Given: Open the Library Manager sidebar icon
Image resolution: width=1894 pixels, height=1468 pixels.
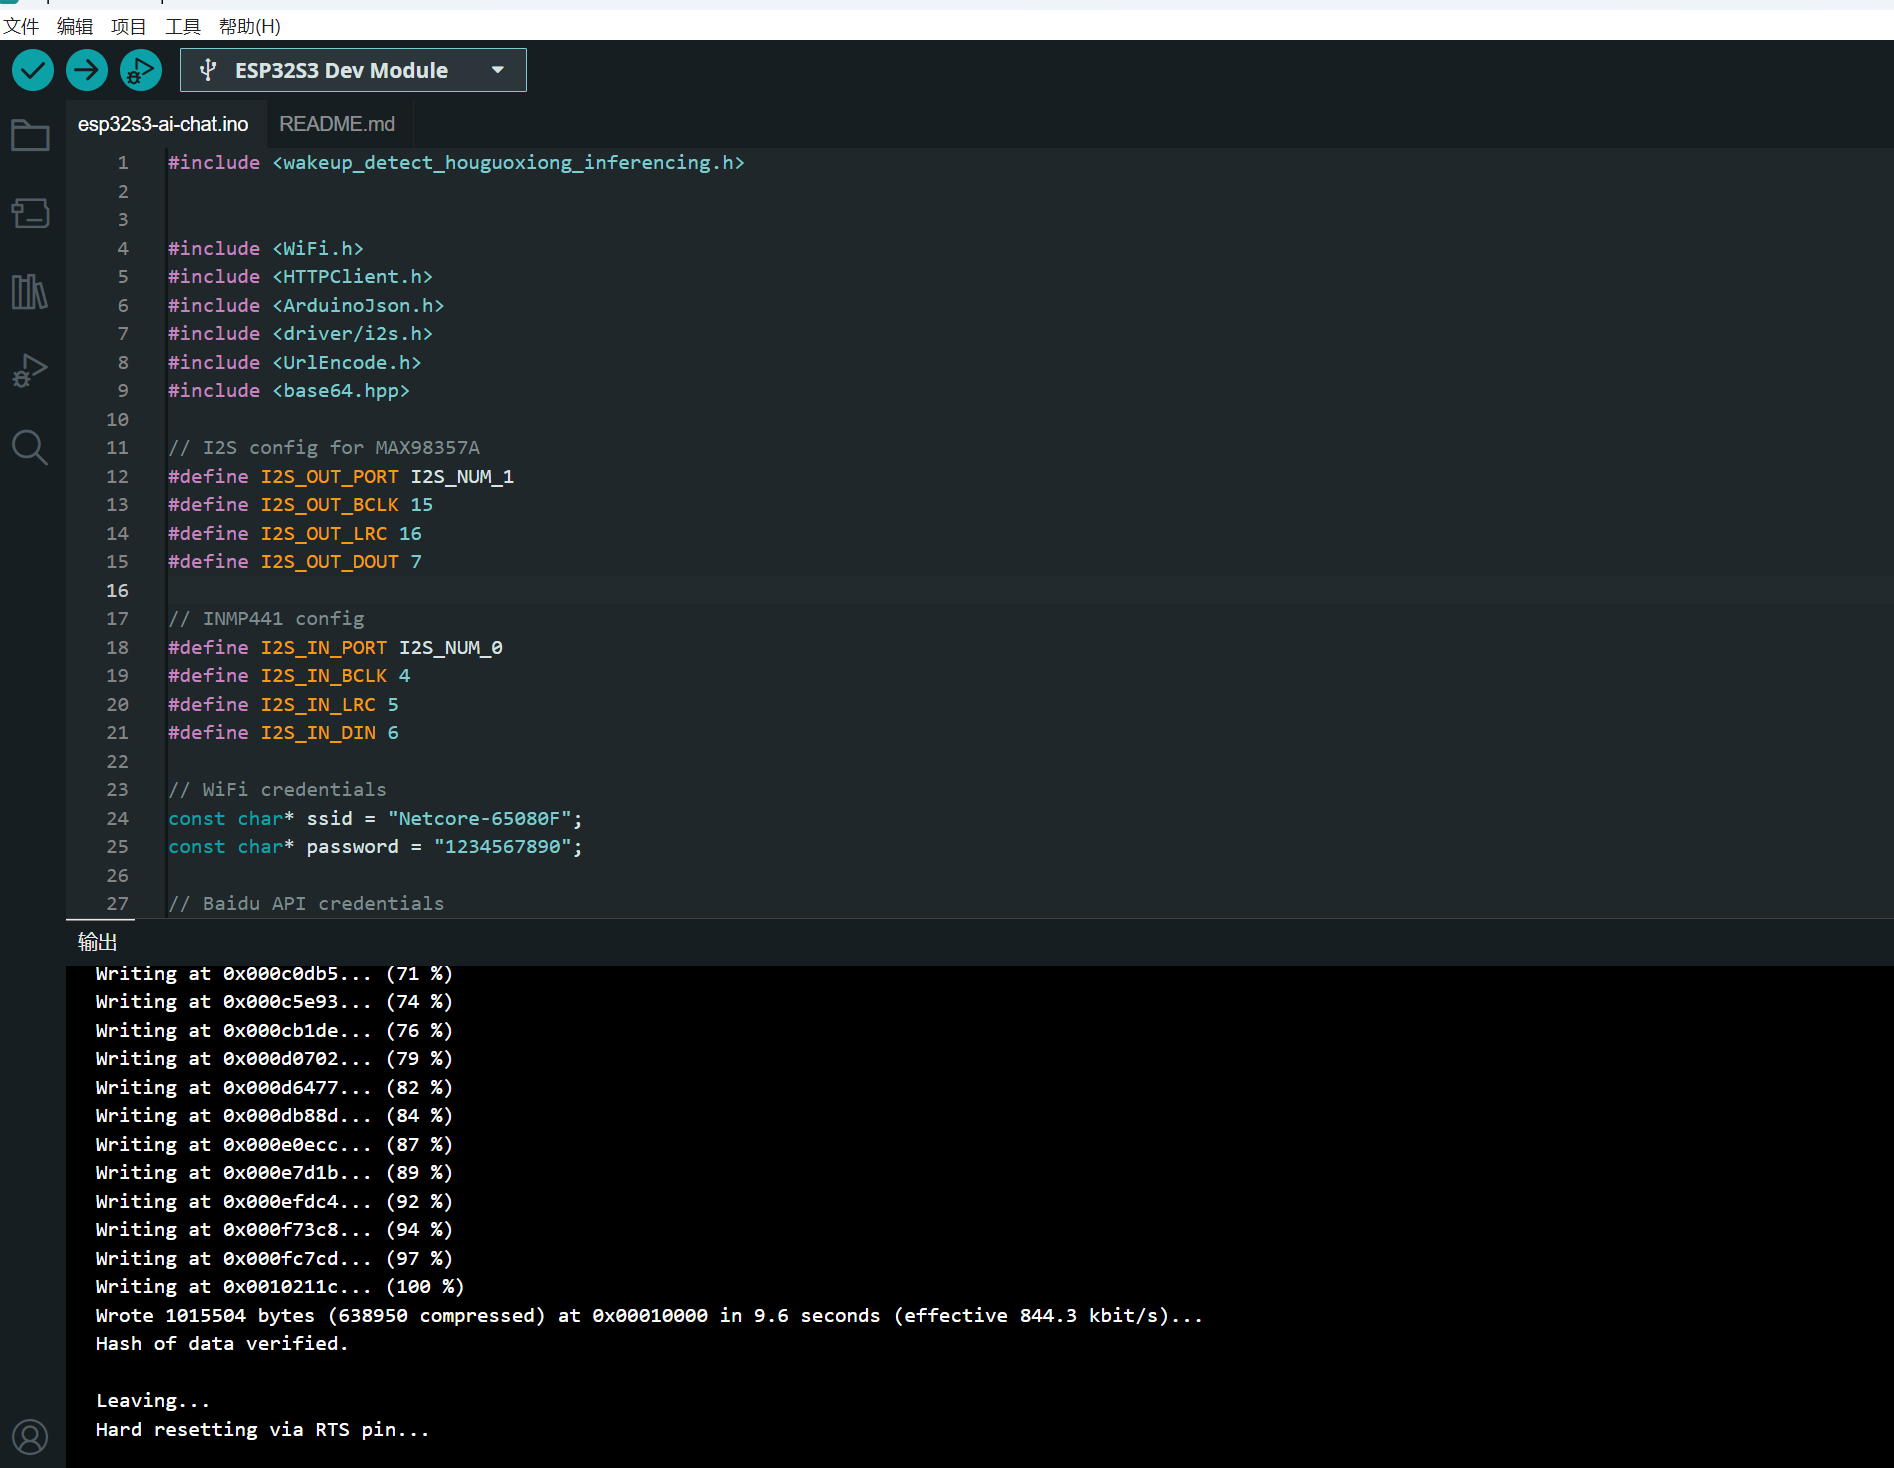Looking at the screenshot, I should 30,291.
